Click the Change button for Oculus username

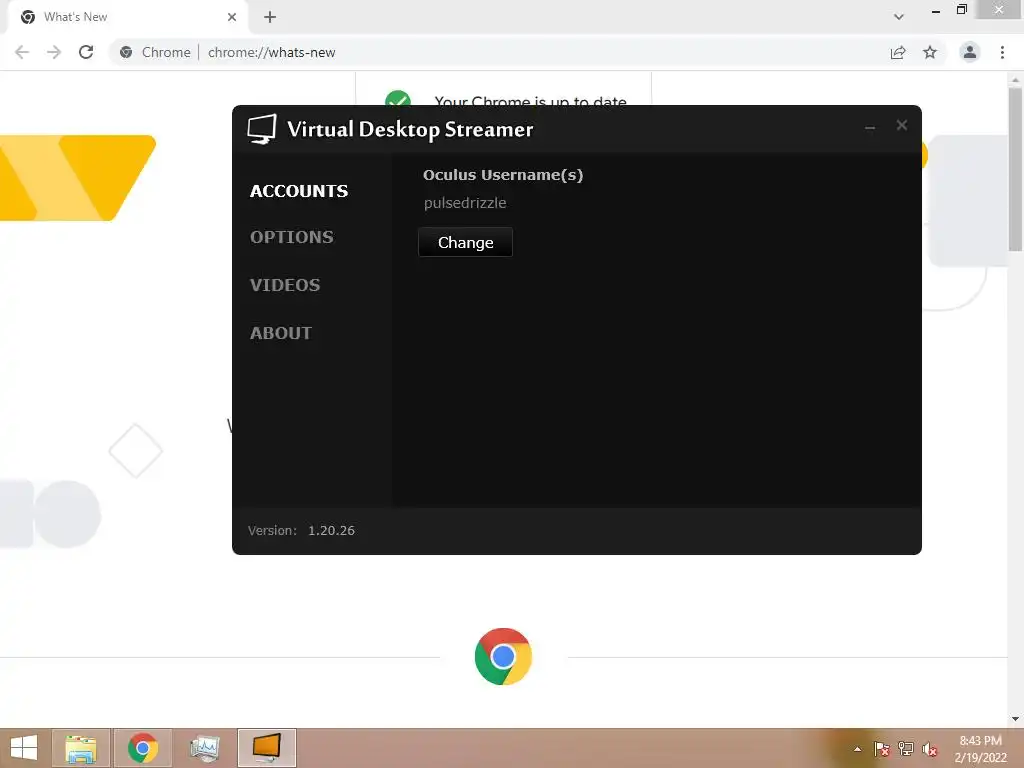click(465, 242)
